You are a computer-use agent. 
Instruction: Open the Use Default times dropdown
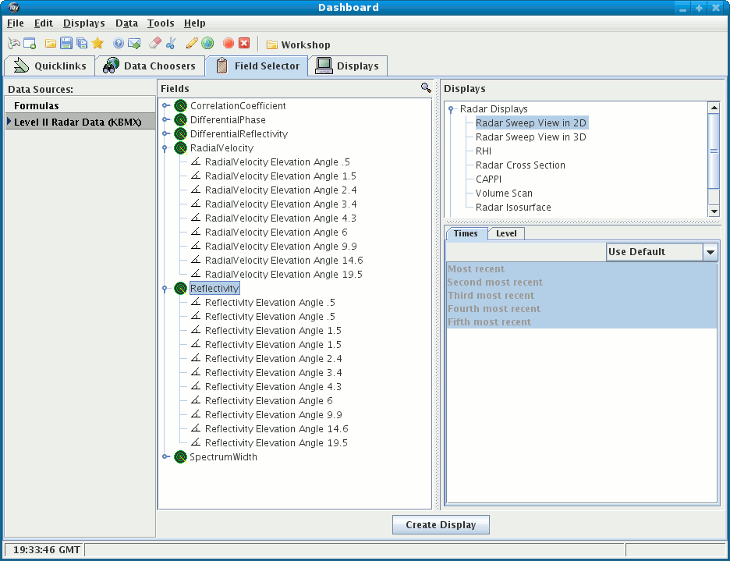click(710, 252)
